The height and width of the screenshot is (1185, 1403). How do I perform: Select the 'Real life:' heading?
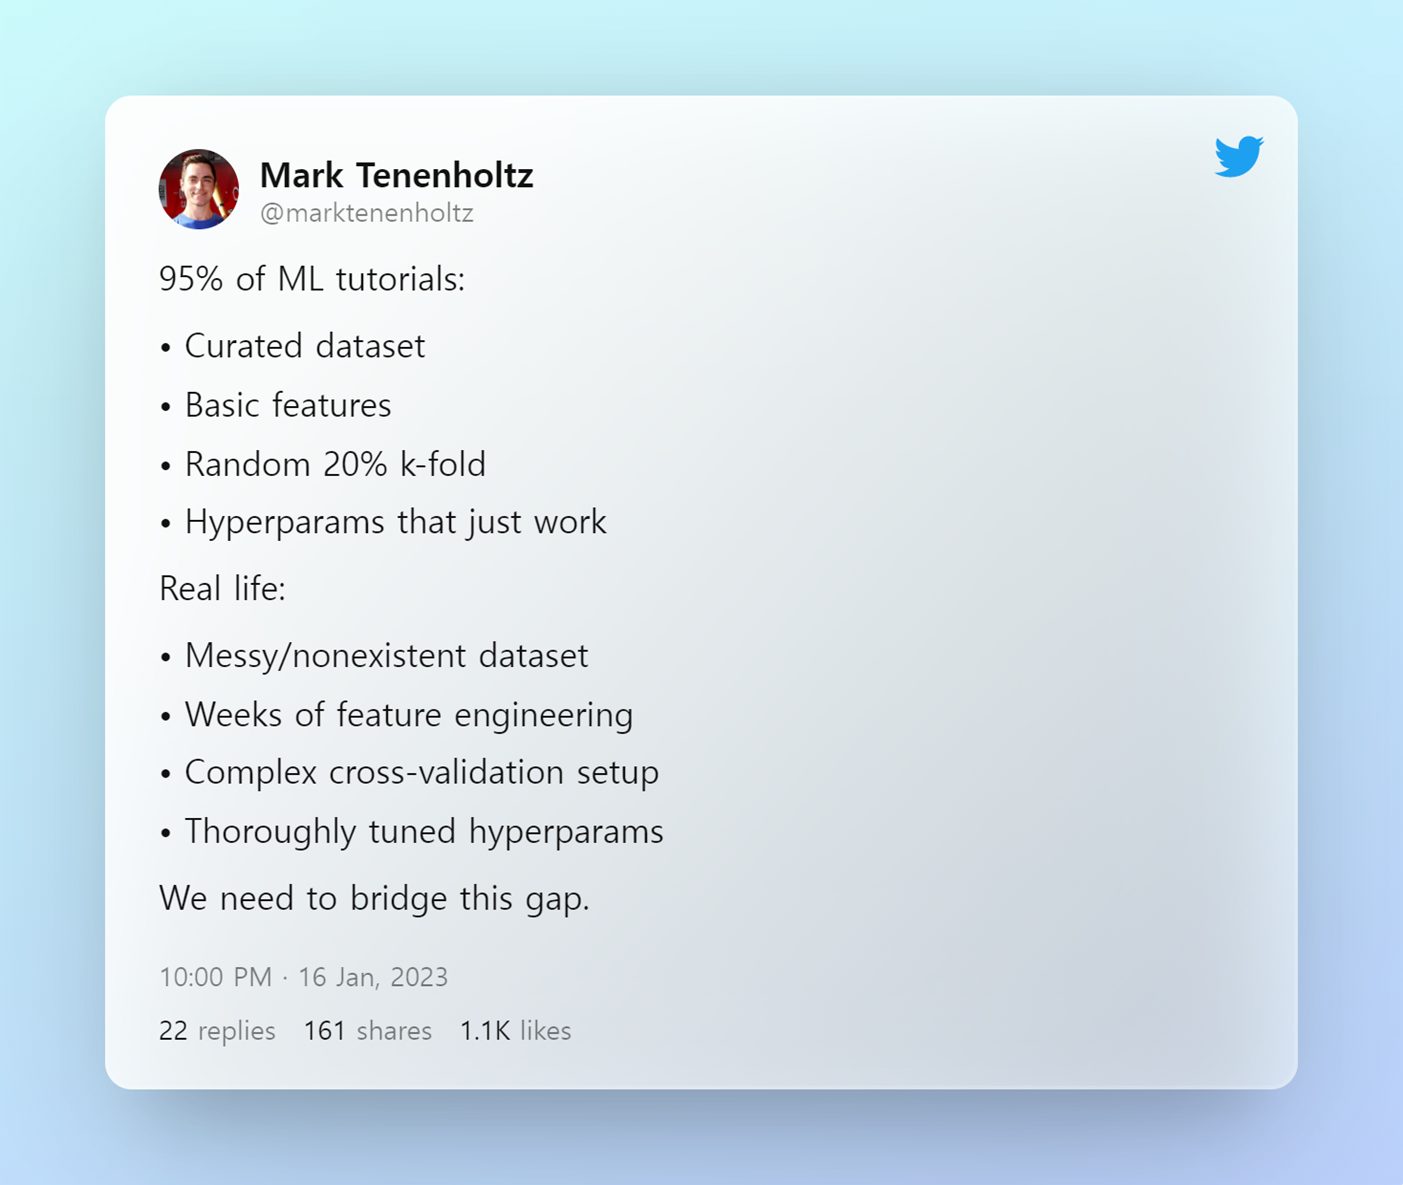point(222,589)
